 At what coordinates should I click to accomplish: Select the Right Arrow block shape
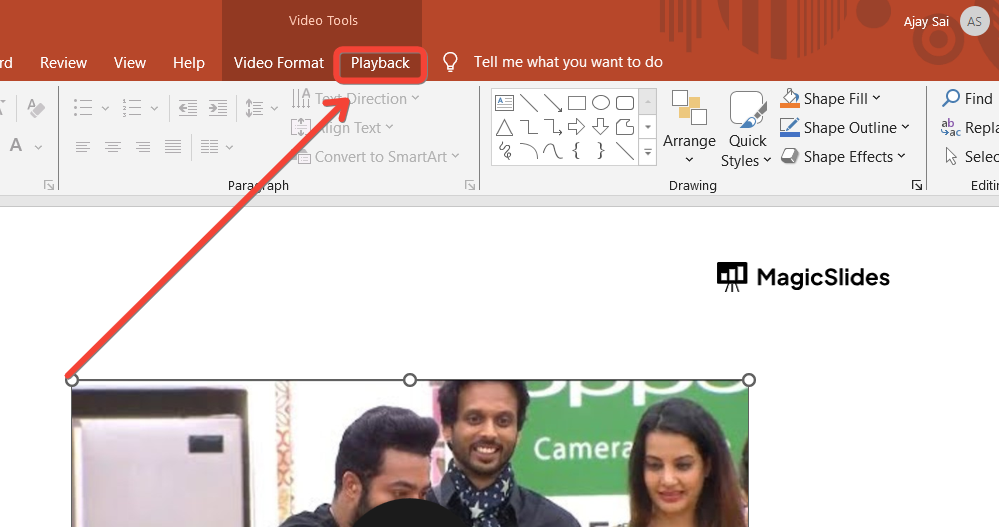pos(577,127)
